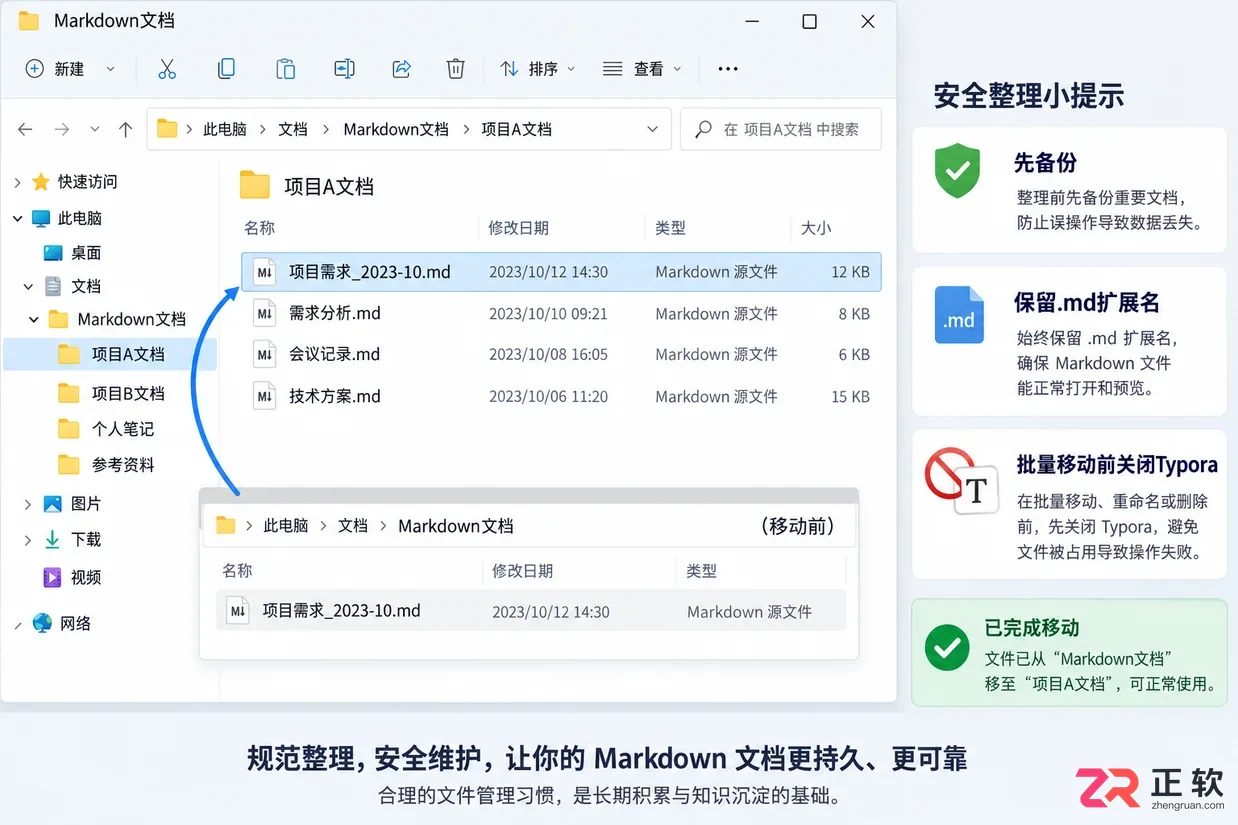
Task: Click Markdown文档 in the 移动前 breadcrumb
Action: (x=456, y=526)
